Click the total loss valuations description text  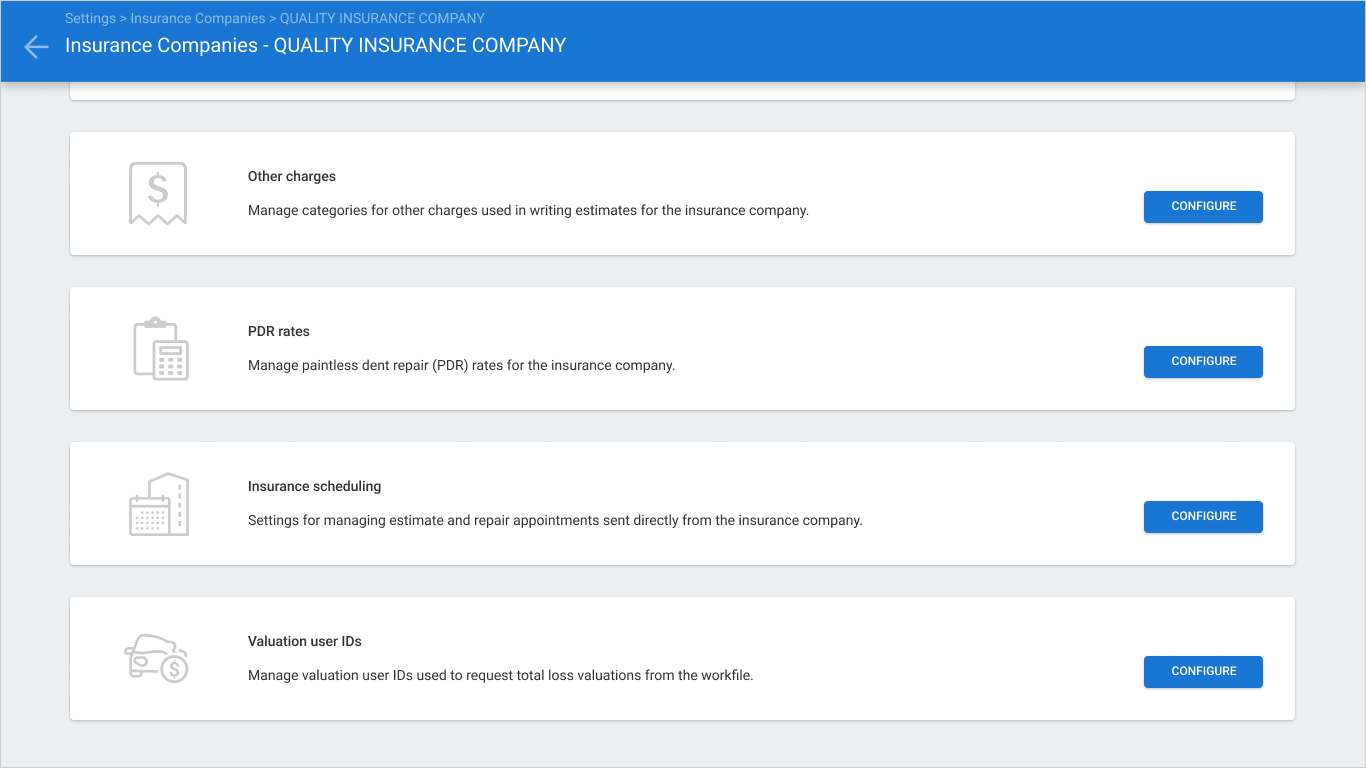click(x=500, y=675)
